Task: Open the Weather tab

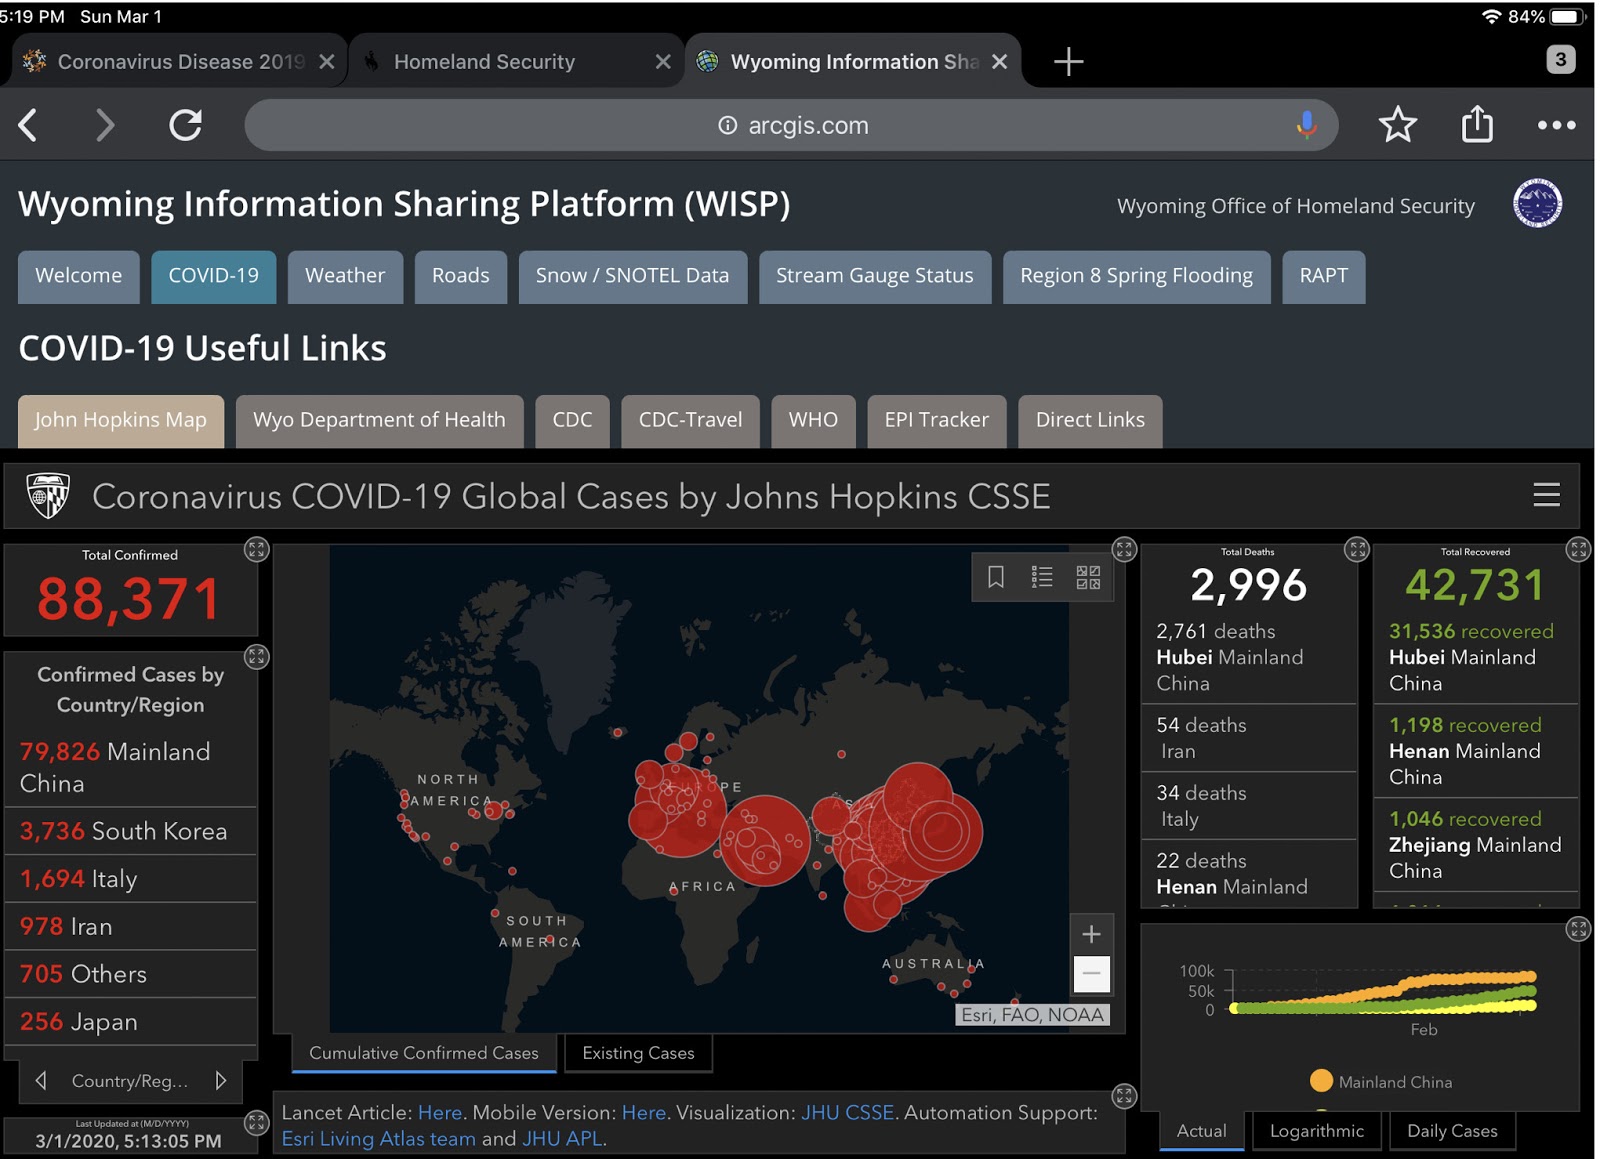Action: (345, 276)
